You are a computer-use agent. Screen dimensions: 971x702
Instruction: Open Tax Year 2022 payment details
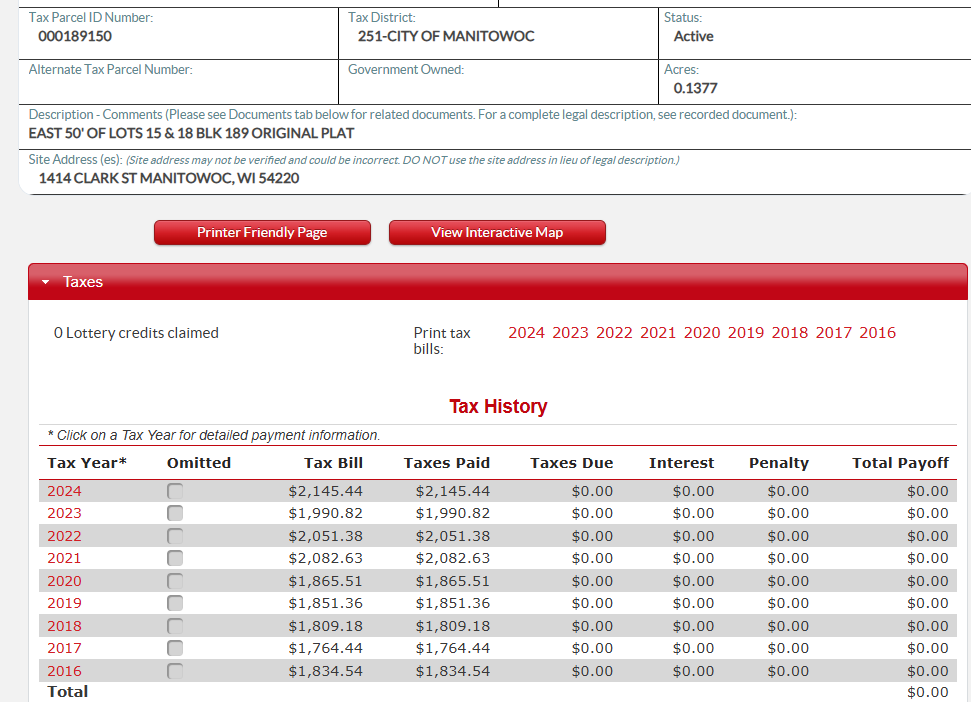(64, 536)
